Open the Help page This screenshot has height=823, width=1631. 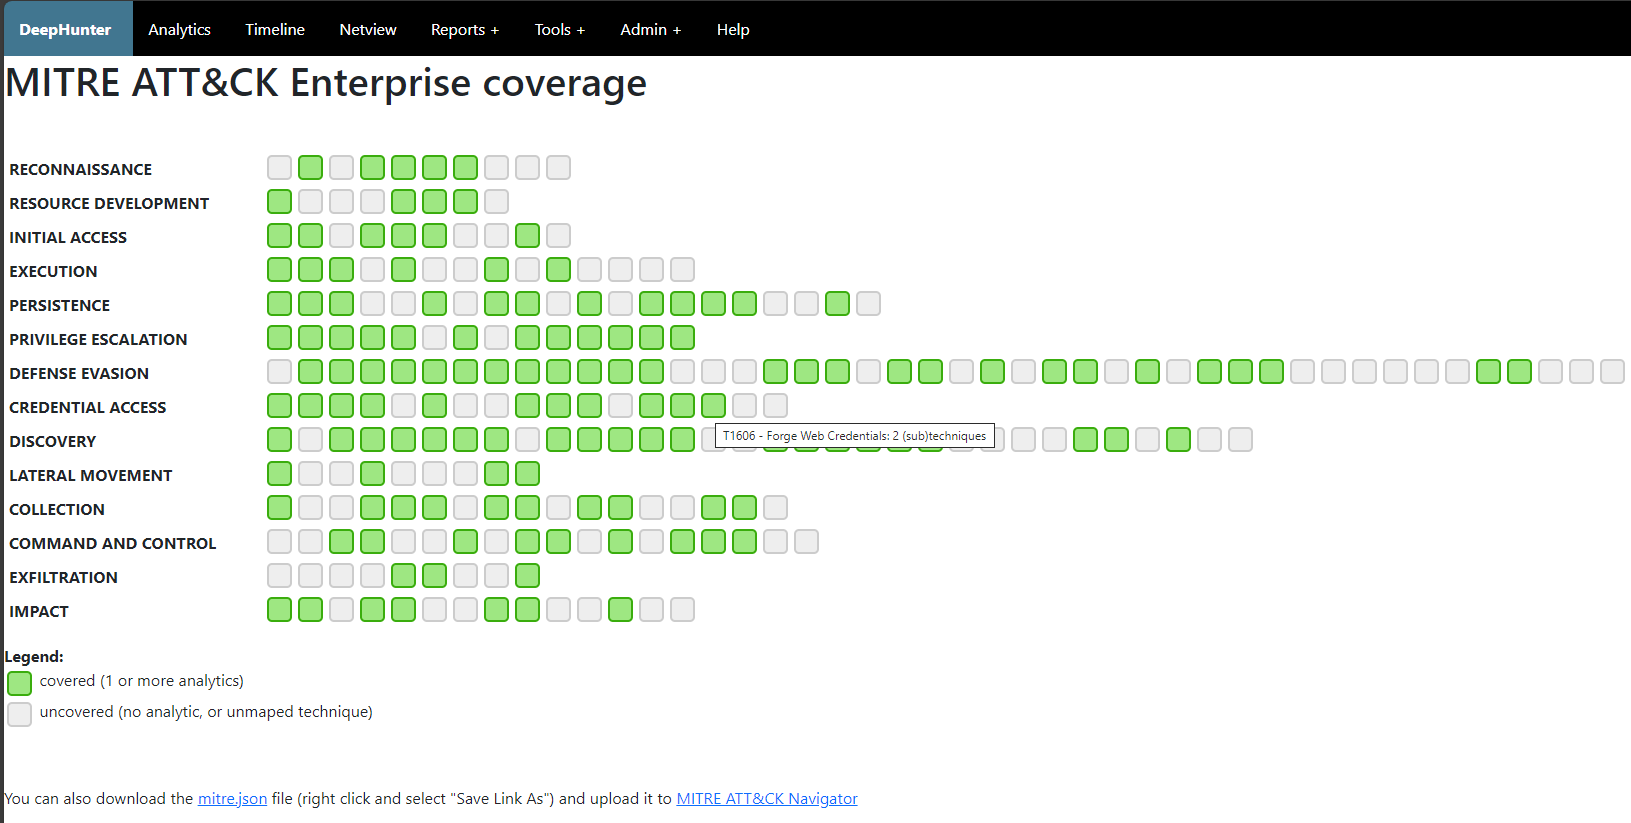[x=733, y=29]
